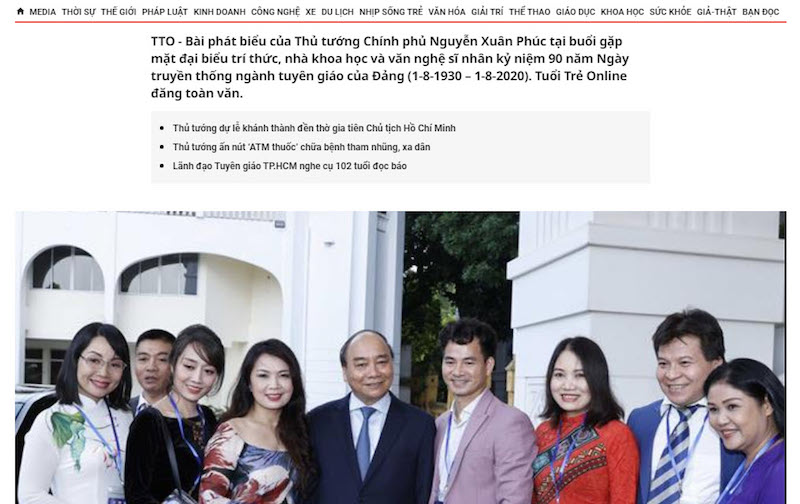The image size is (800, 504).
Task: Select PHÁP LUẬT in navigation
Action: [x=165, y=12]
